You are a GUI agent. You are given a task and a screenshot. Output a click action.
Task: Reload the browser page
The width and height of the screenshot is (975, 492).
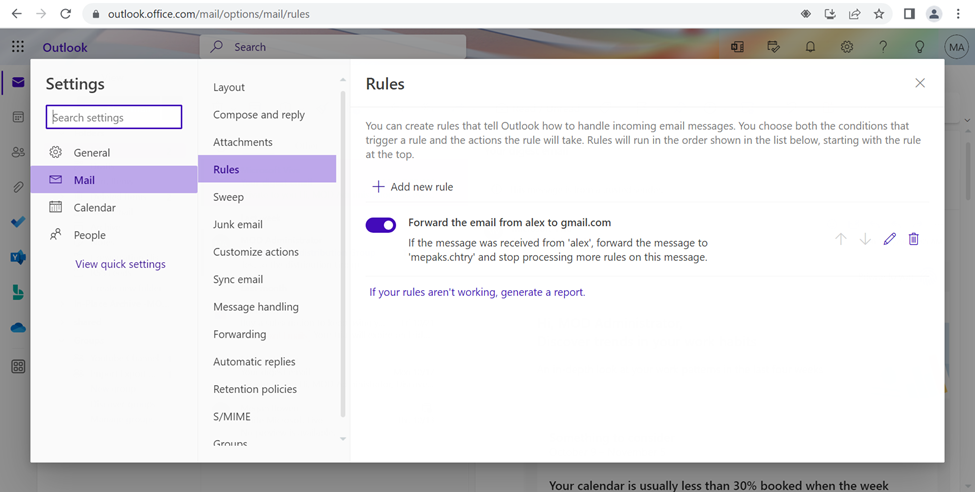tap(65, 14)
